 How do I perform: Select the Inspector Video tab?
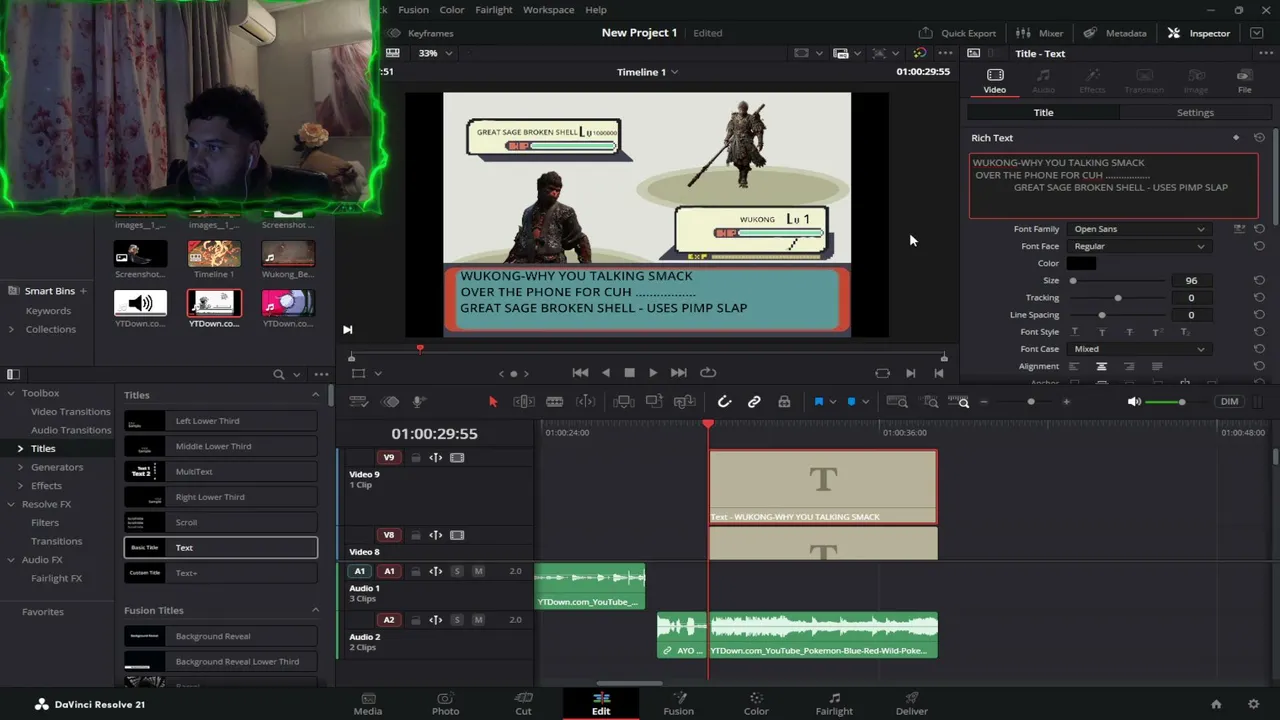pos(994,81)
